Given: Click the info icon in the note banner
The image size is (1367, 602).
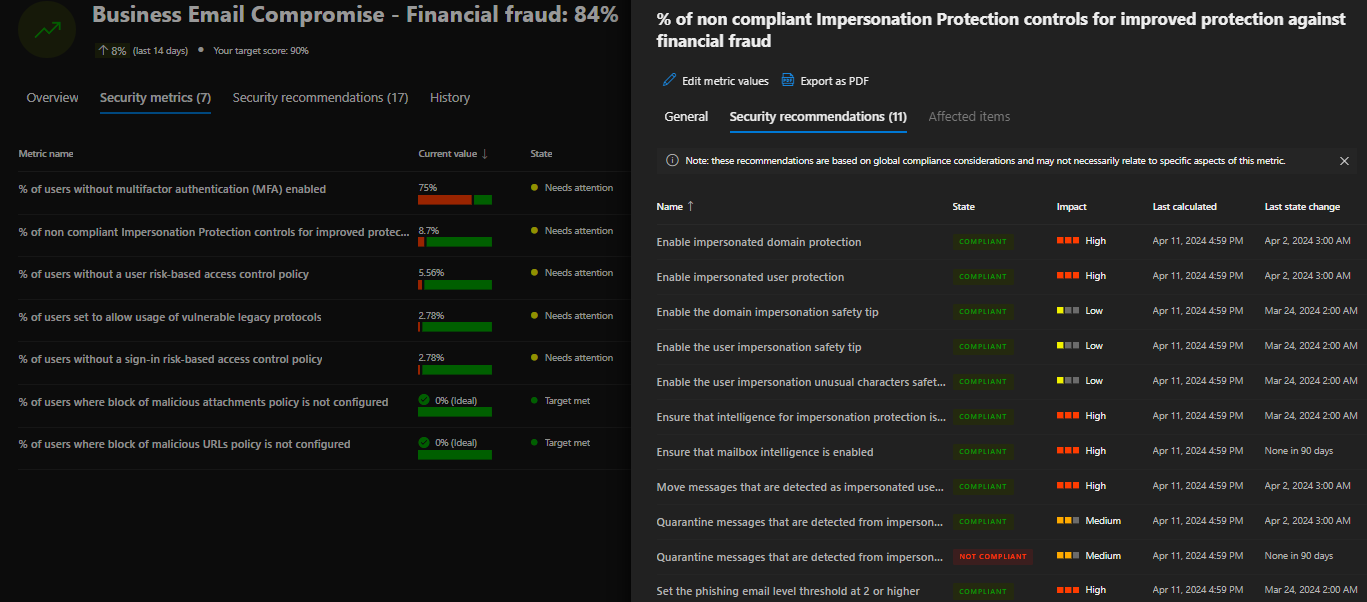Looking at the screenshot, I should (672, 161).
